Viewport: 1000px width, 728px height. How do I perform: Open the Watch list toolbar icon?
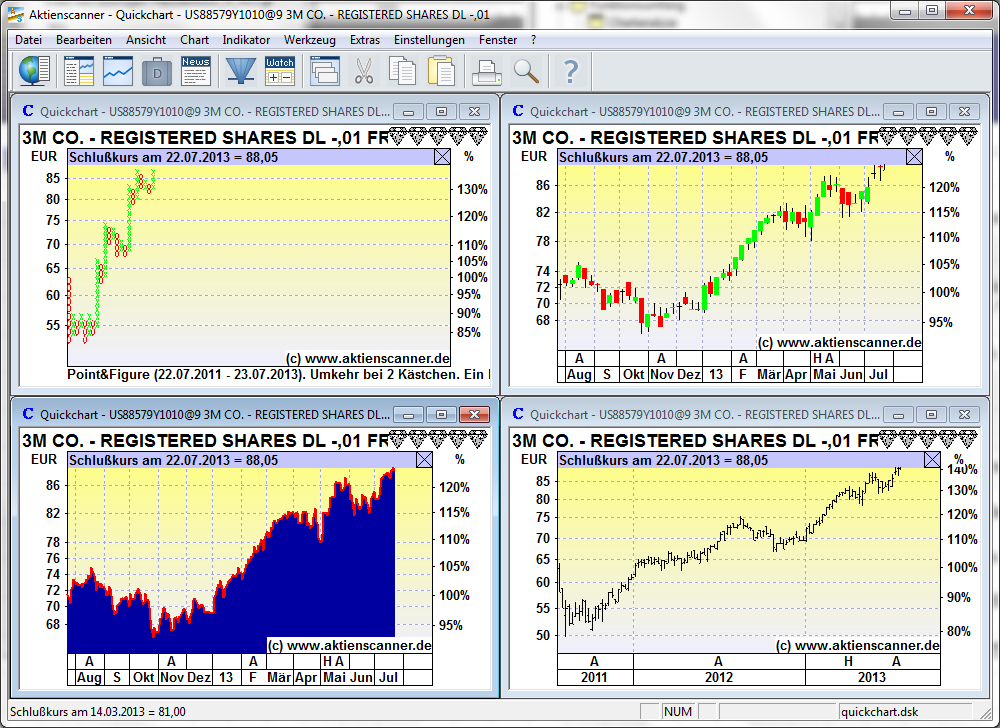click(280, 71)
